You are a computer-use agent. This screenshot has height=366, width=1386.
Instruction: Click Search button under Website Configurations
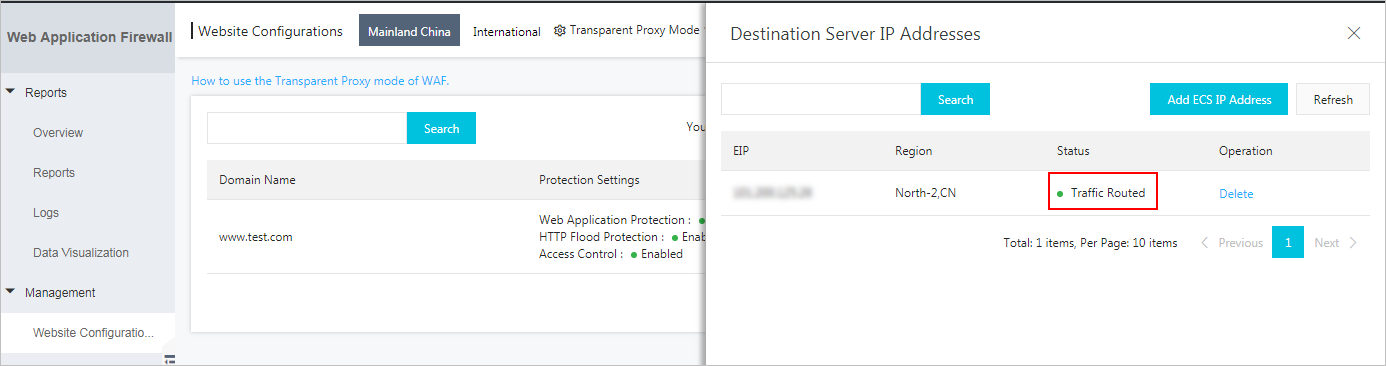441,128
